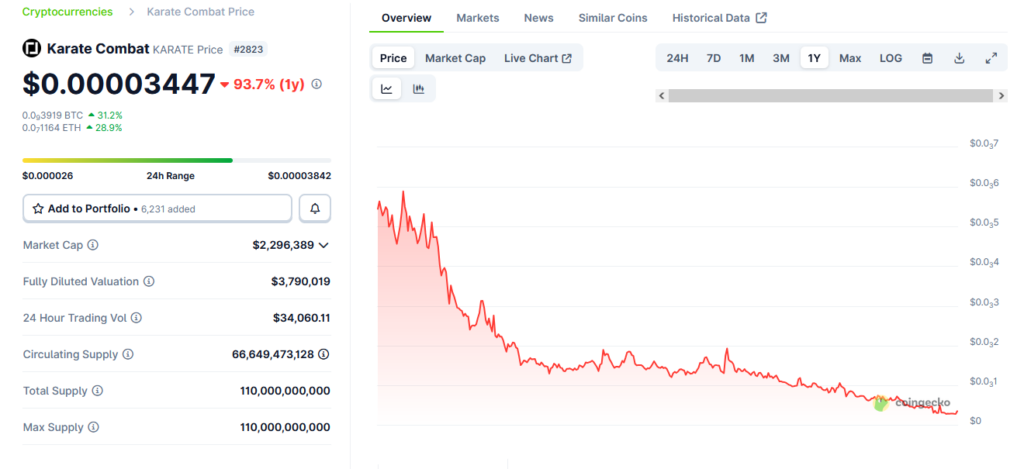Click the Add to Portfolio button
This screenshot has width=1024, height=469.
click(x=157, y=208)
